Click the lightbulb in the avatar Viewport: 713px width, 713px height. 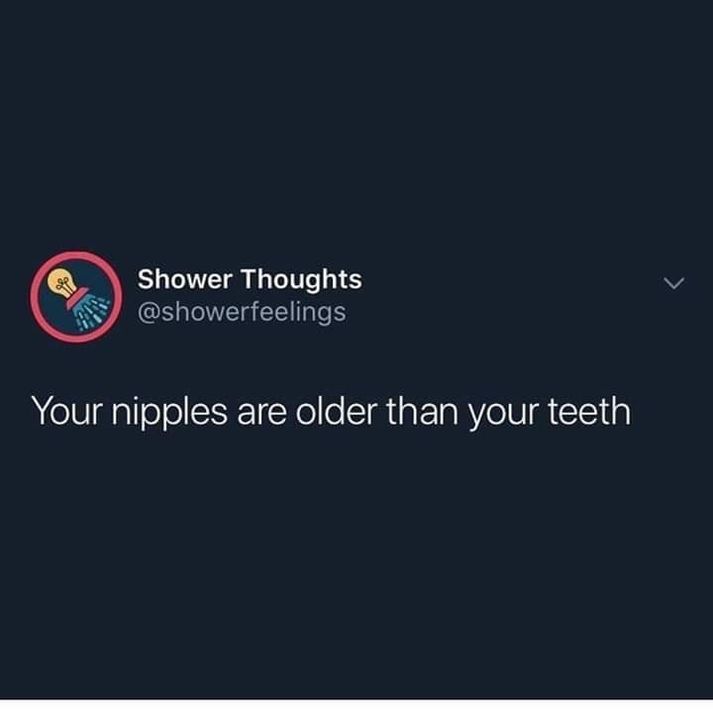click(x=62, y=282)
